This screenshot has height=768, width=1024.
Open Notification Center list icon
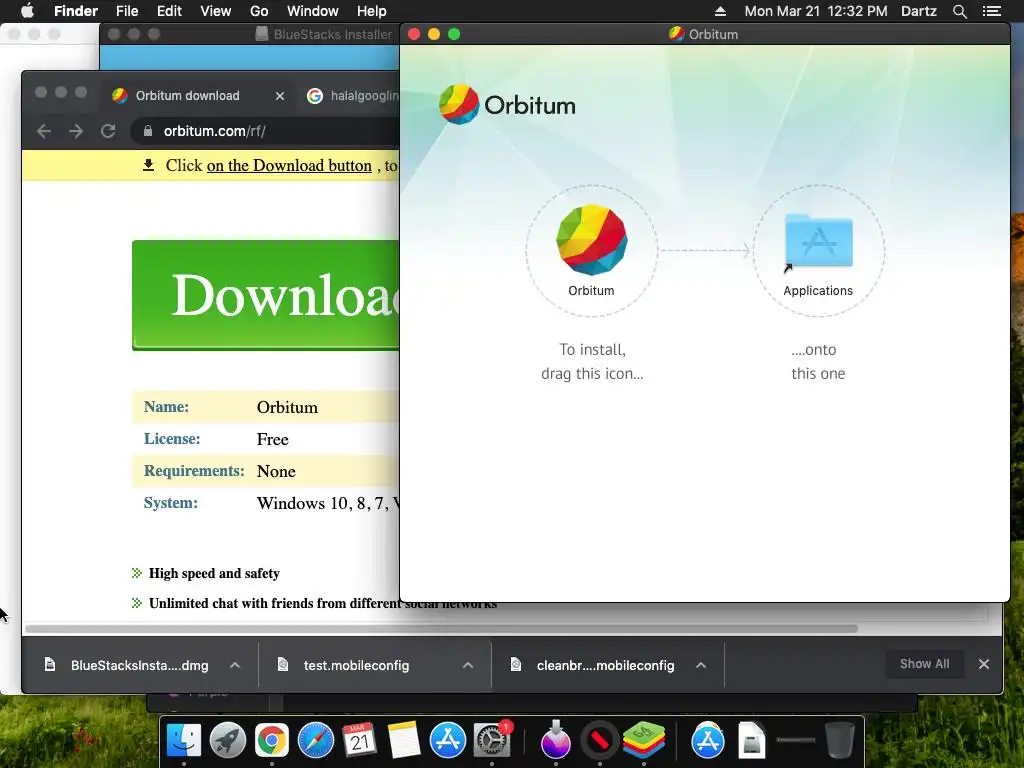992,11
